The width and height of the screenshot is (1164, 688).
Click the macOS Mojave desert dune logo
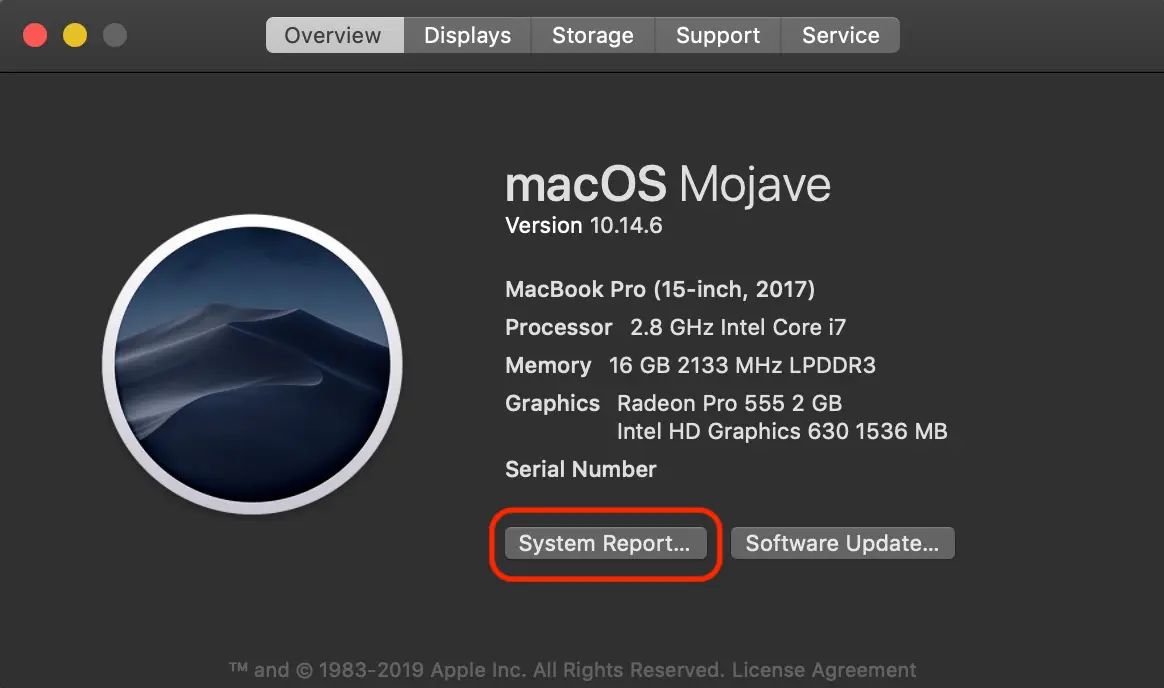point(252,364)
